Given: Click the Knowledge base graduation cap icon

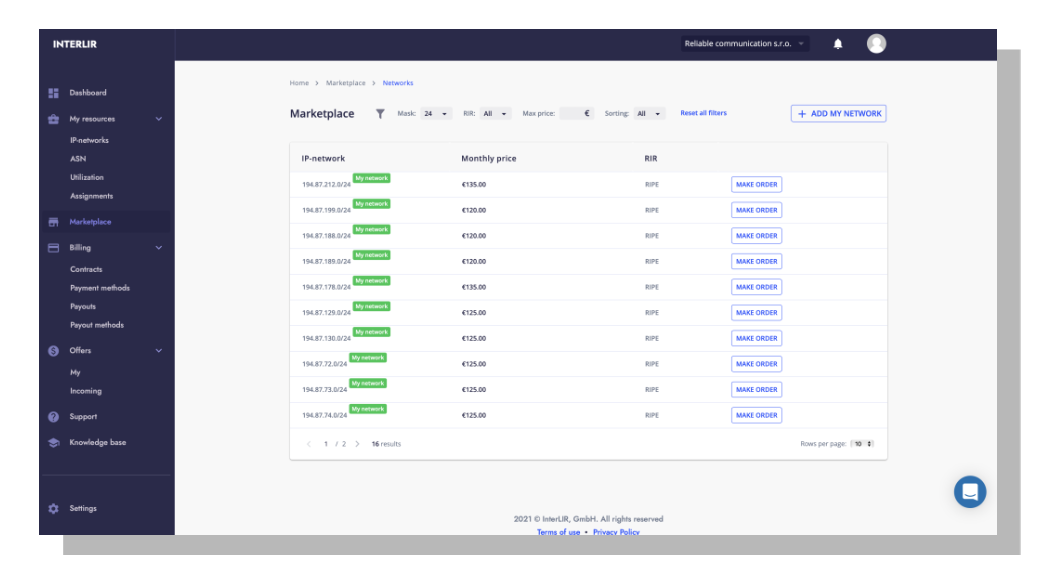Looking at the screenshot, I should pos(54,443).
